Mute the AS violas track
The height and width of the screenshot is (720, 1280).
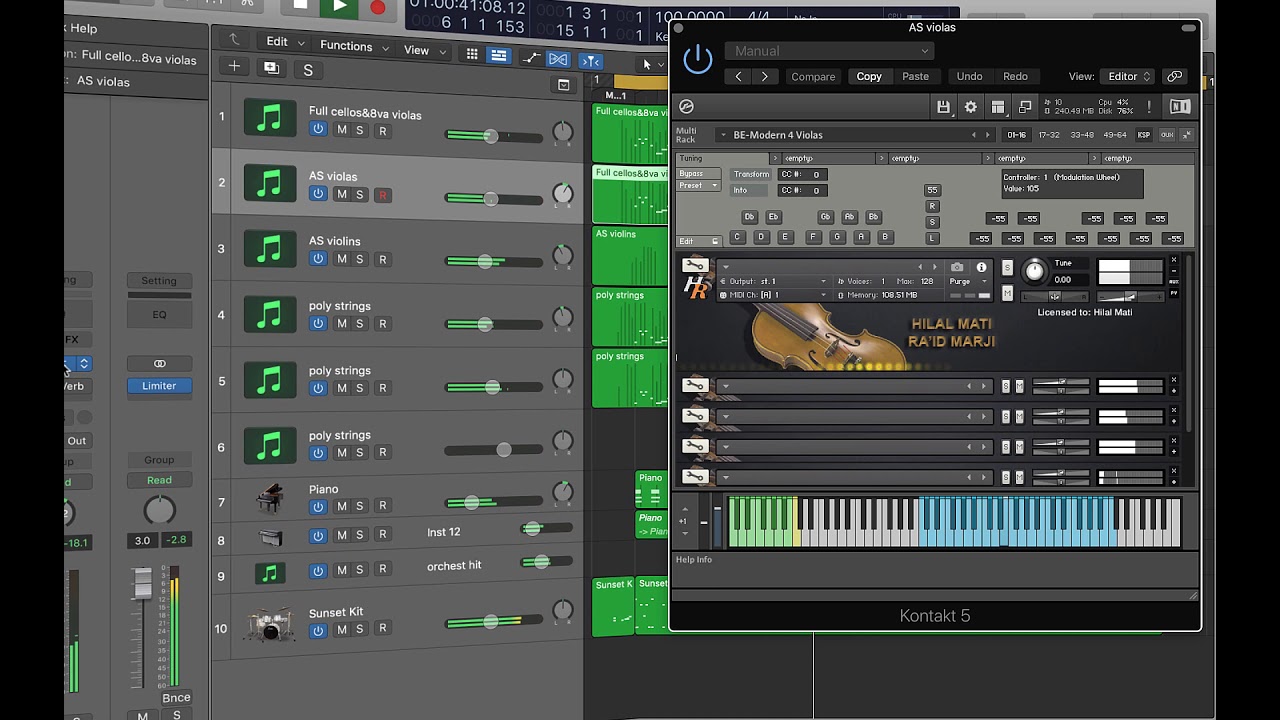(x=341, y=194)
